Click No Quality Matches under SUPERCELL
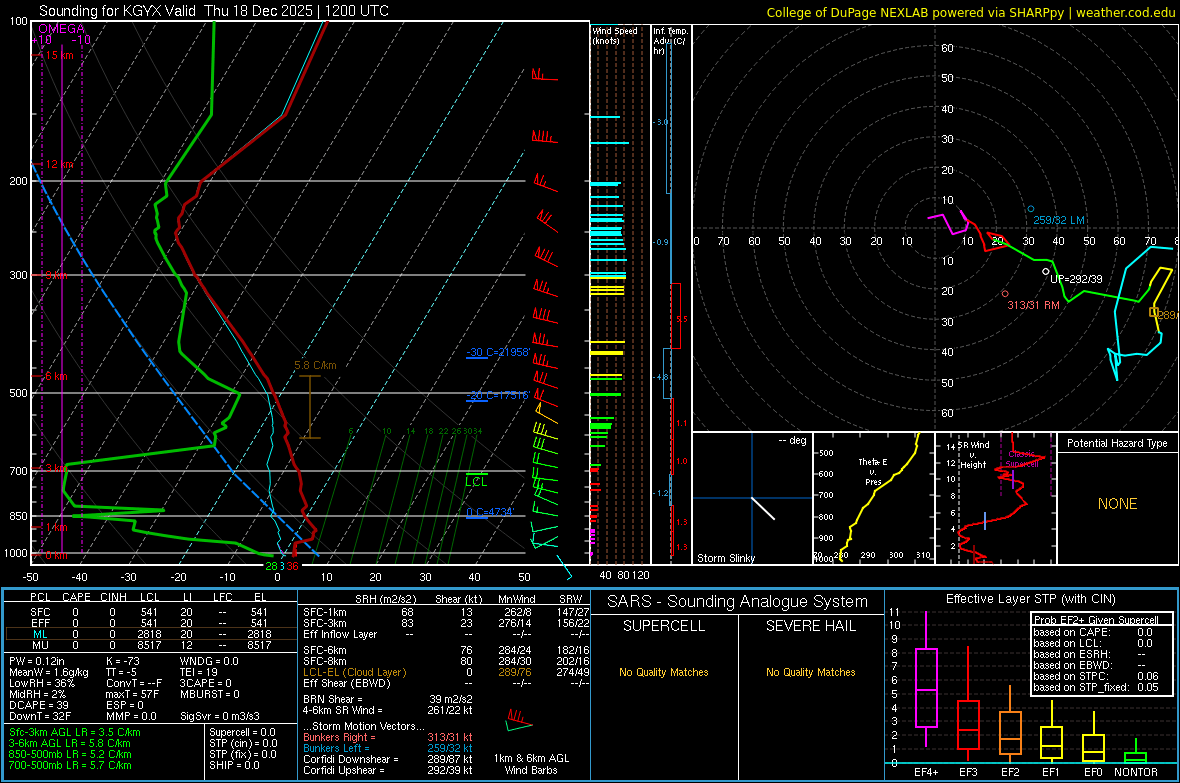Image resolution: width=1180 pixels, height=783 pixels. click(x=664, y=672)
